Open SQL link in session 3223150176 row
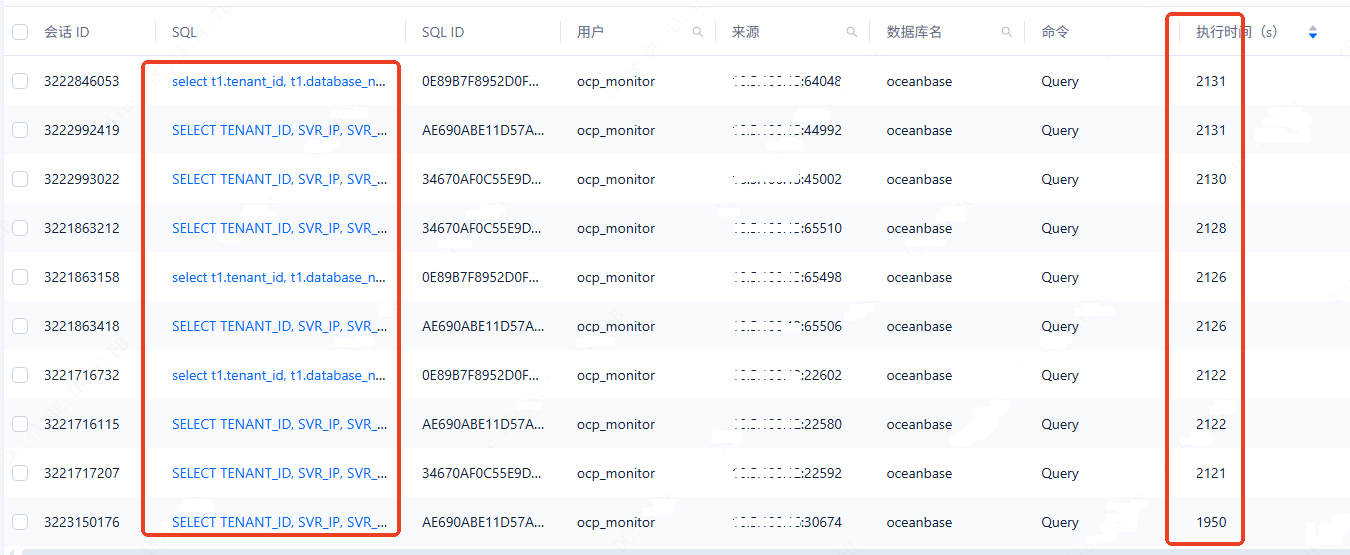The width and height of the screenshot is (1350, 555). pos(279,522)
